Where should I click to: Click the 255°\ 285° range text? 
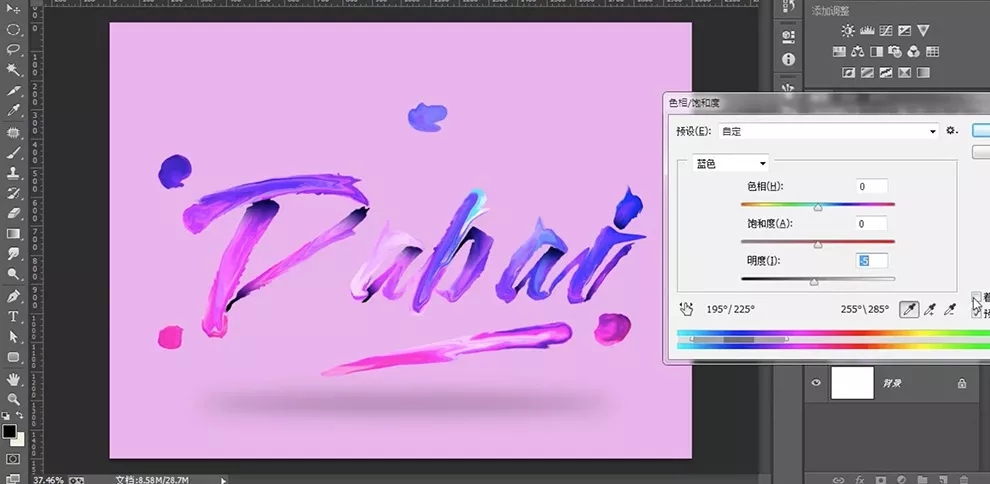click(x=865, y=309)
